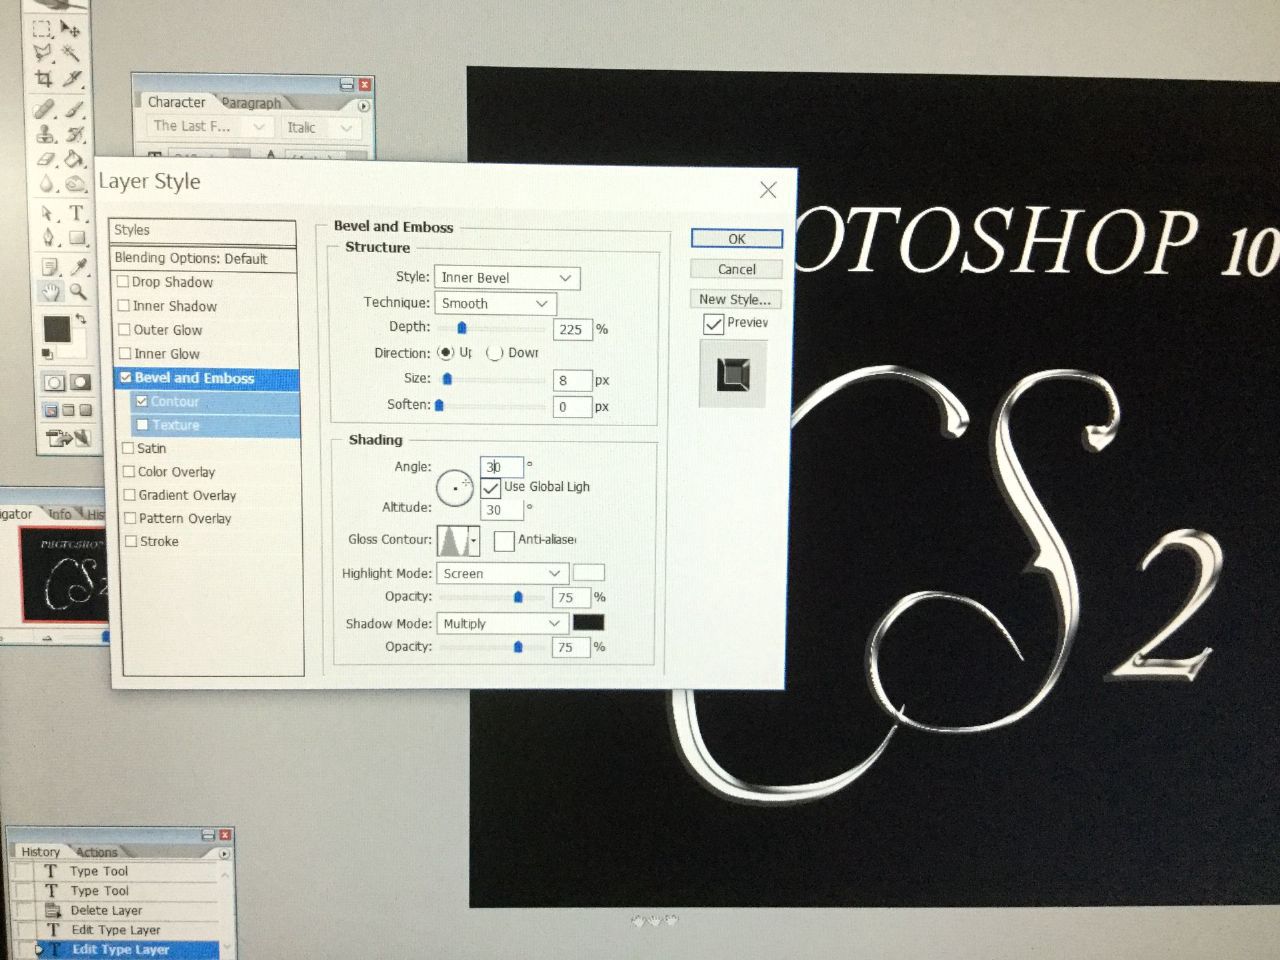This screenshot has width=1280, height=960.
Task: Select the Brush tool
Action: coord(74,109)
